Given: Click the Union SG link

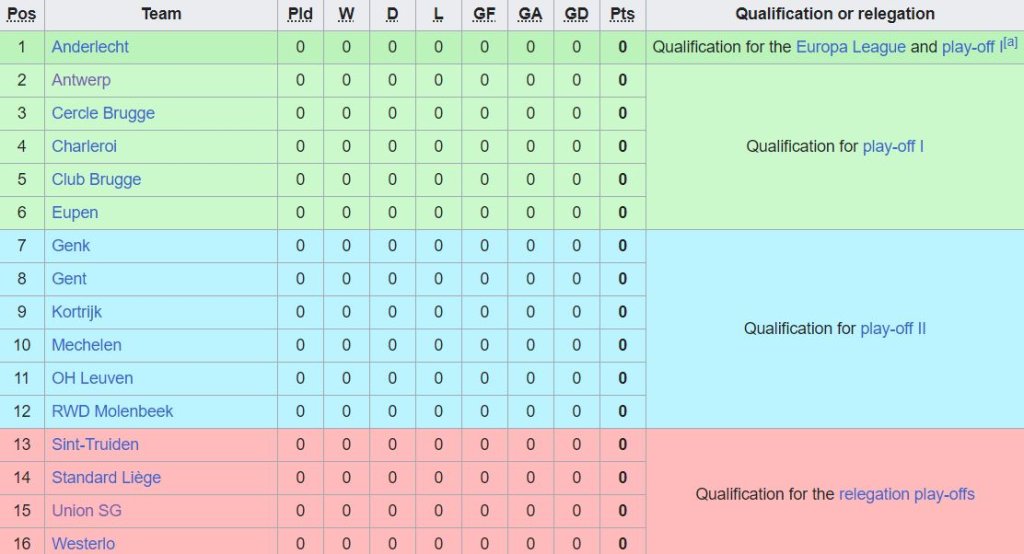Looking at the screenshot, I should pos(86,511).
